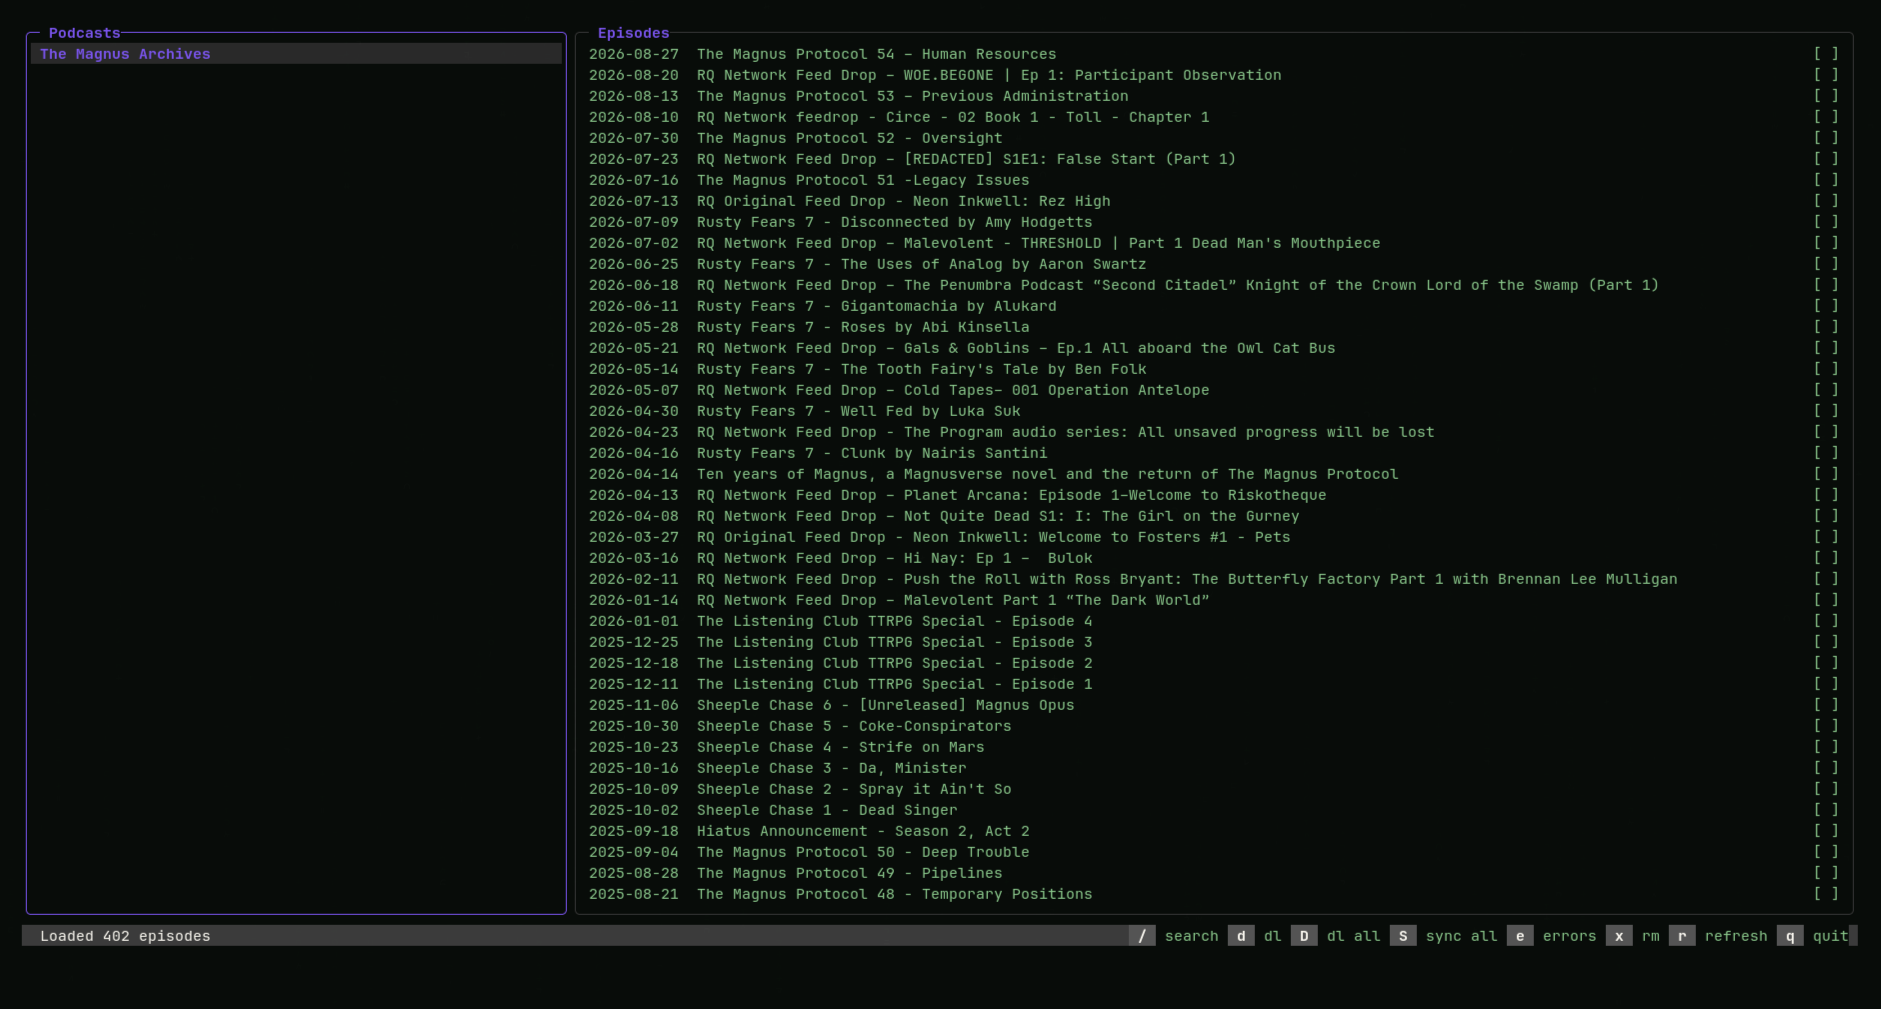Select Rusty Fears 7 Clunk by Nairis Santini
The width and height of the screenshot is (1881, 1009).
tap(1214, 453)
